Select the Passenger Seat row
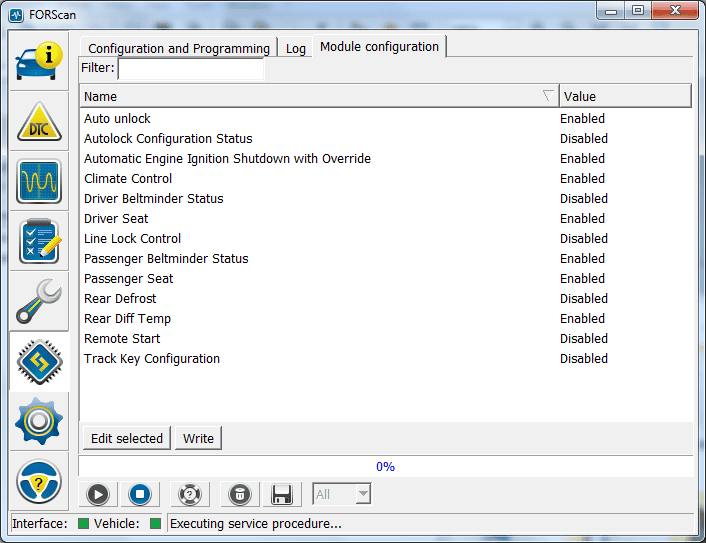The height and width of the screenshot is (543, 706). click(x=386, y=279)
